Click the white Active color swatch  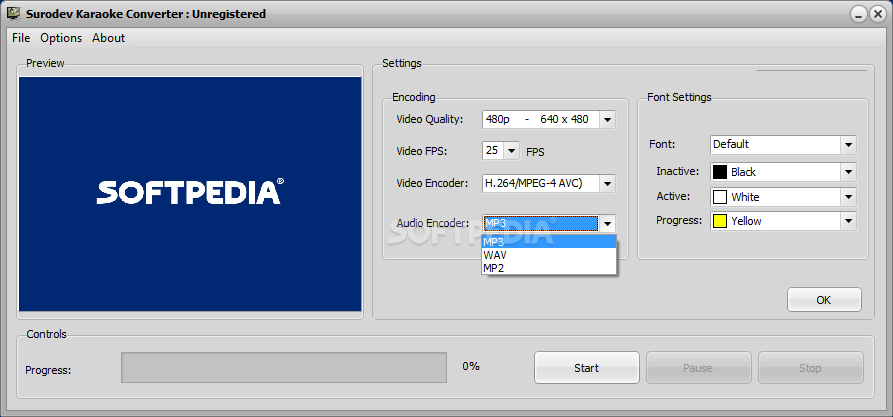point(720,197)
